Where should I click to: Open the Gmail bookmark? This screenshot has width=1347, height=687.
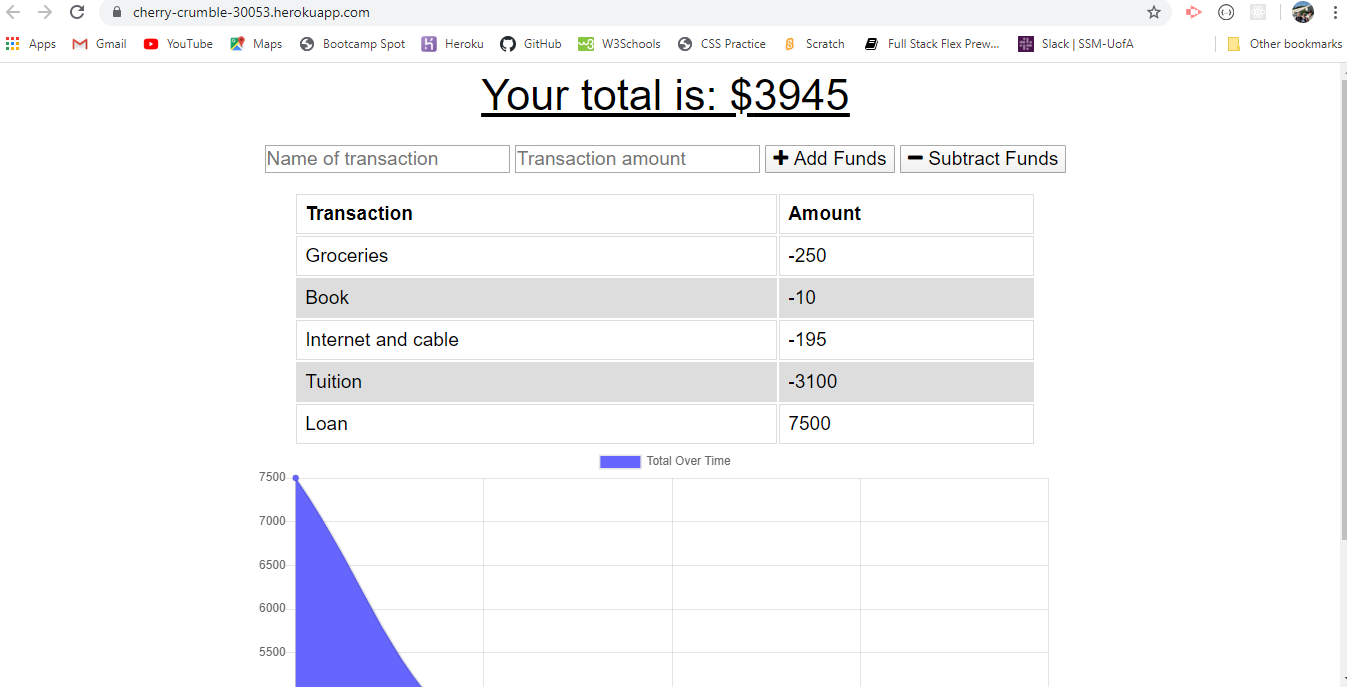tap(98, 43)
